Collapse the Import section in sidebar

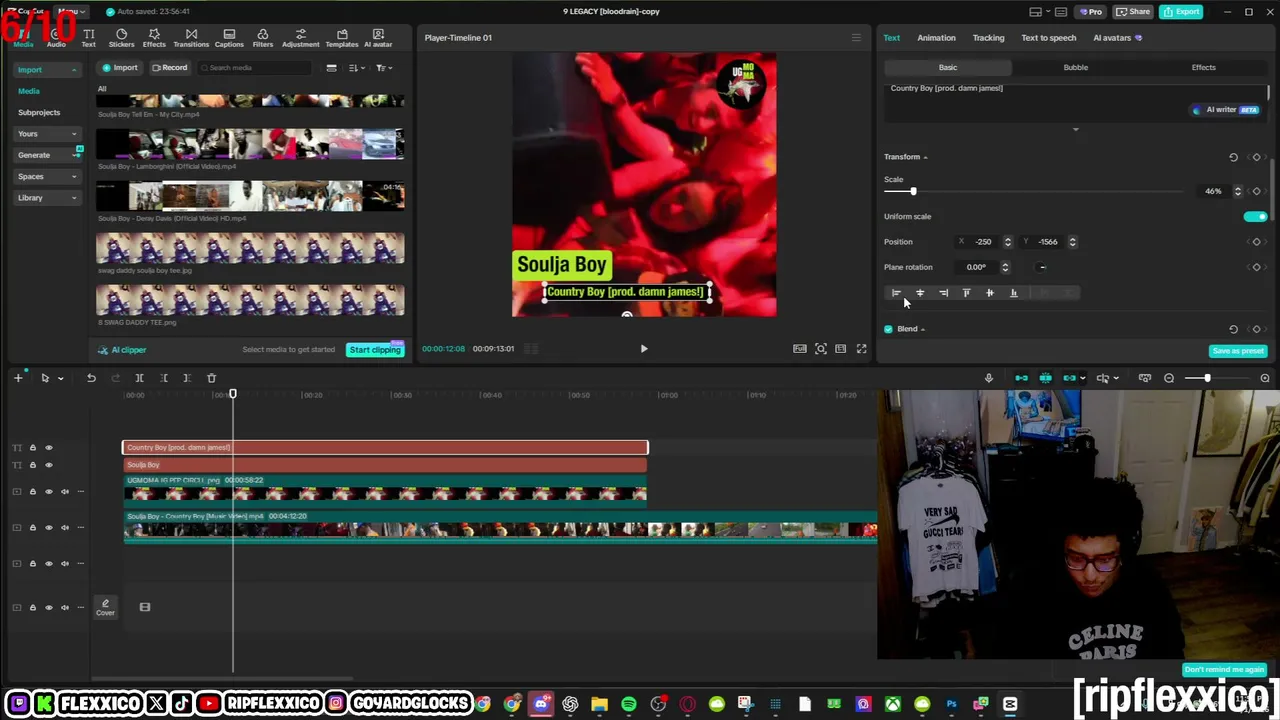click(47, 70)
